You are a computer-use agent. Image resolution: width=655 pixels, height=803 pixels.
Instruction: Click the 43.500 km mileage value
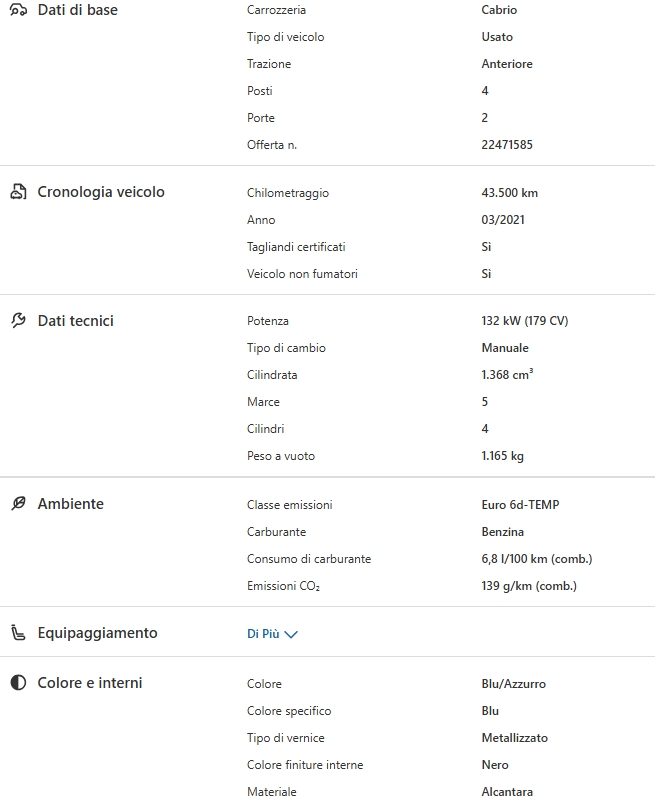point(509,193)
